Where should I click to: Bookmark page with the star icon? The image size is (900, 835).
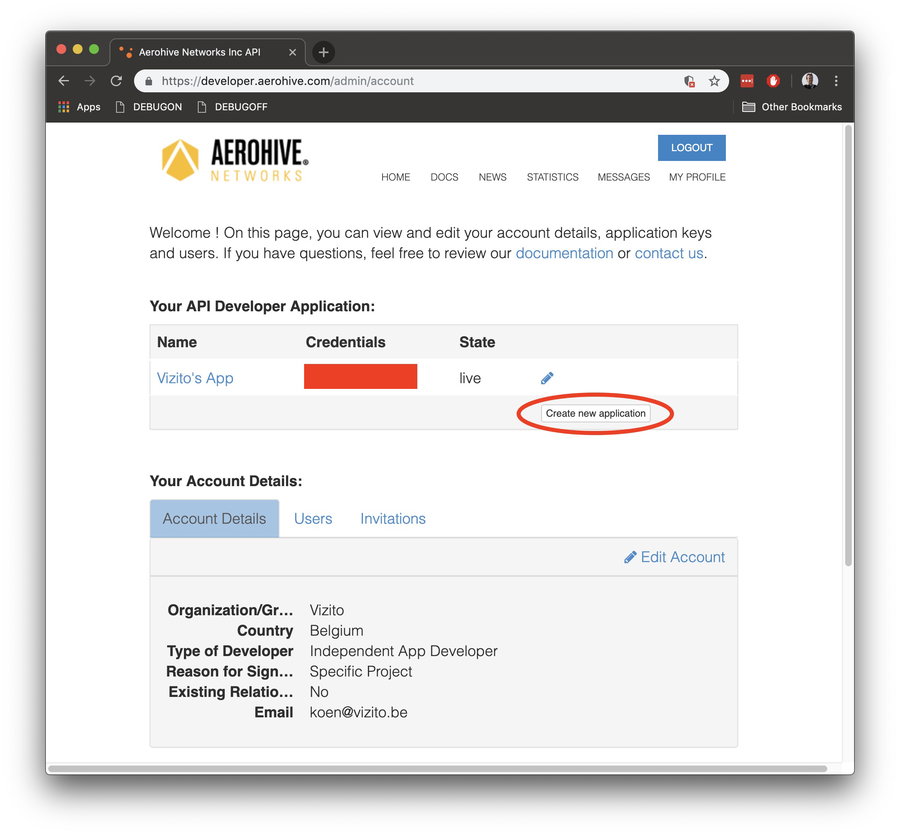714,81
